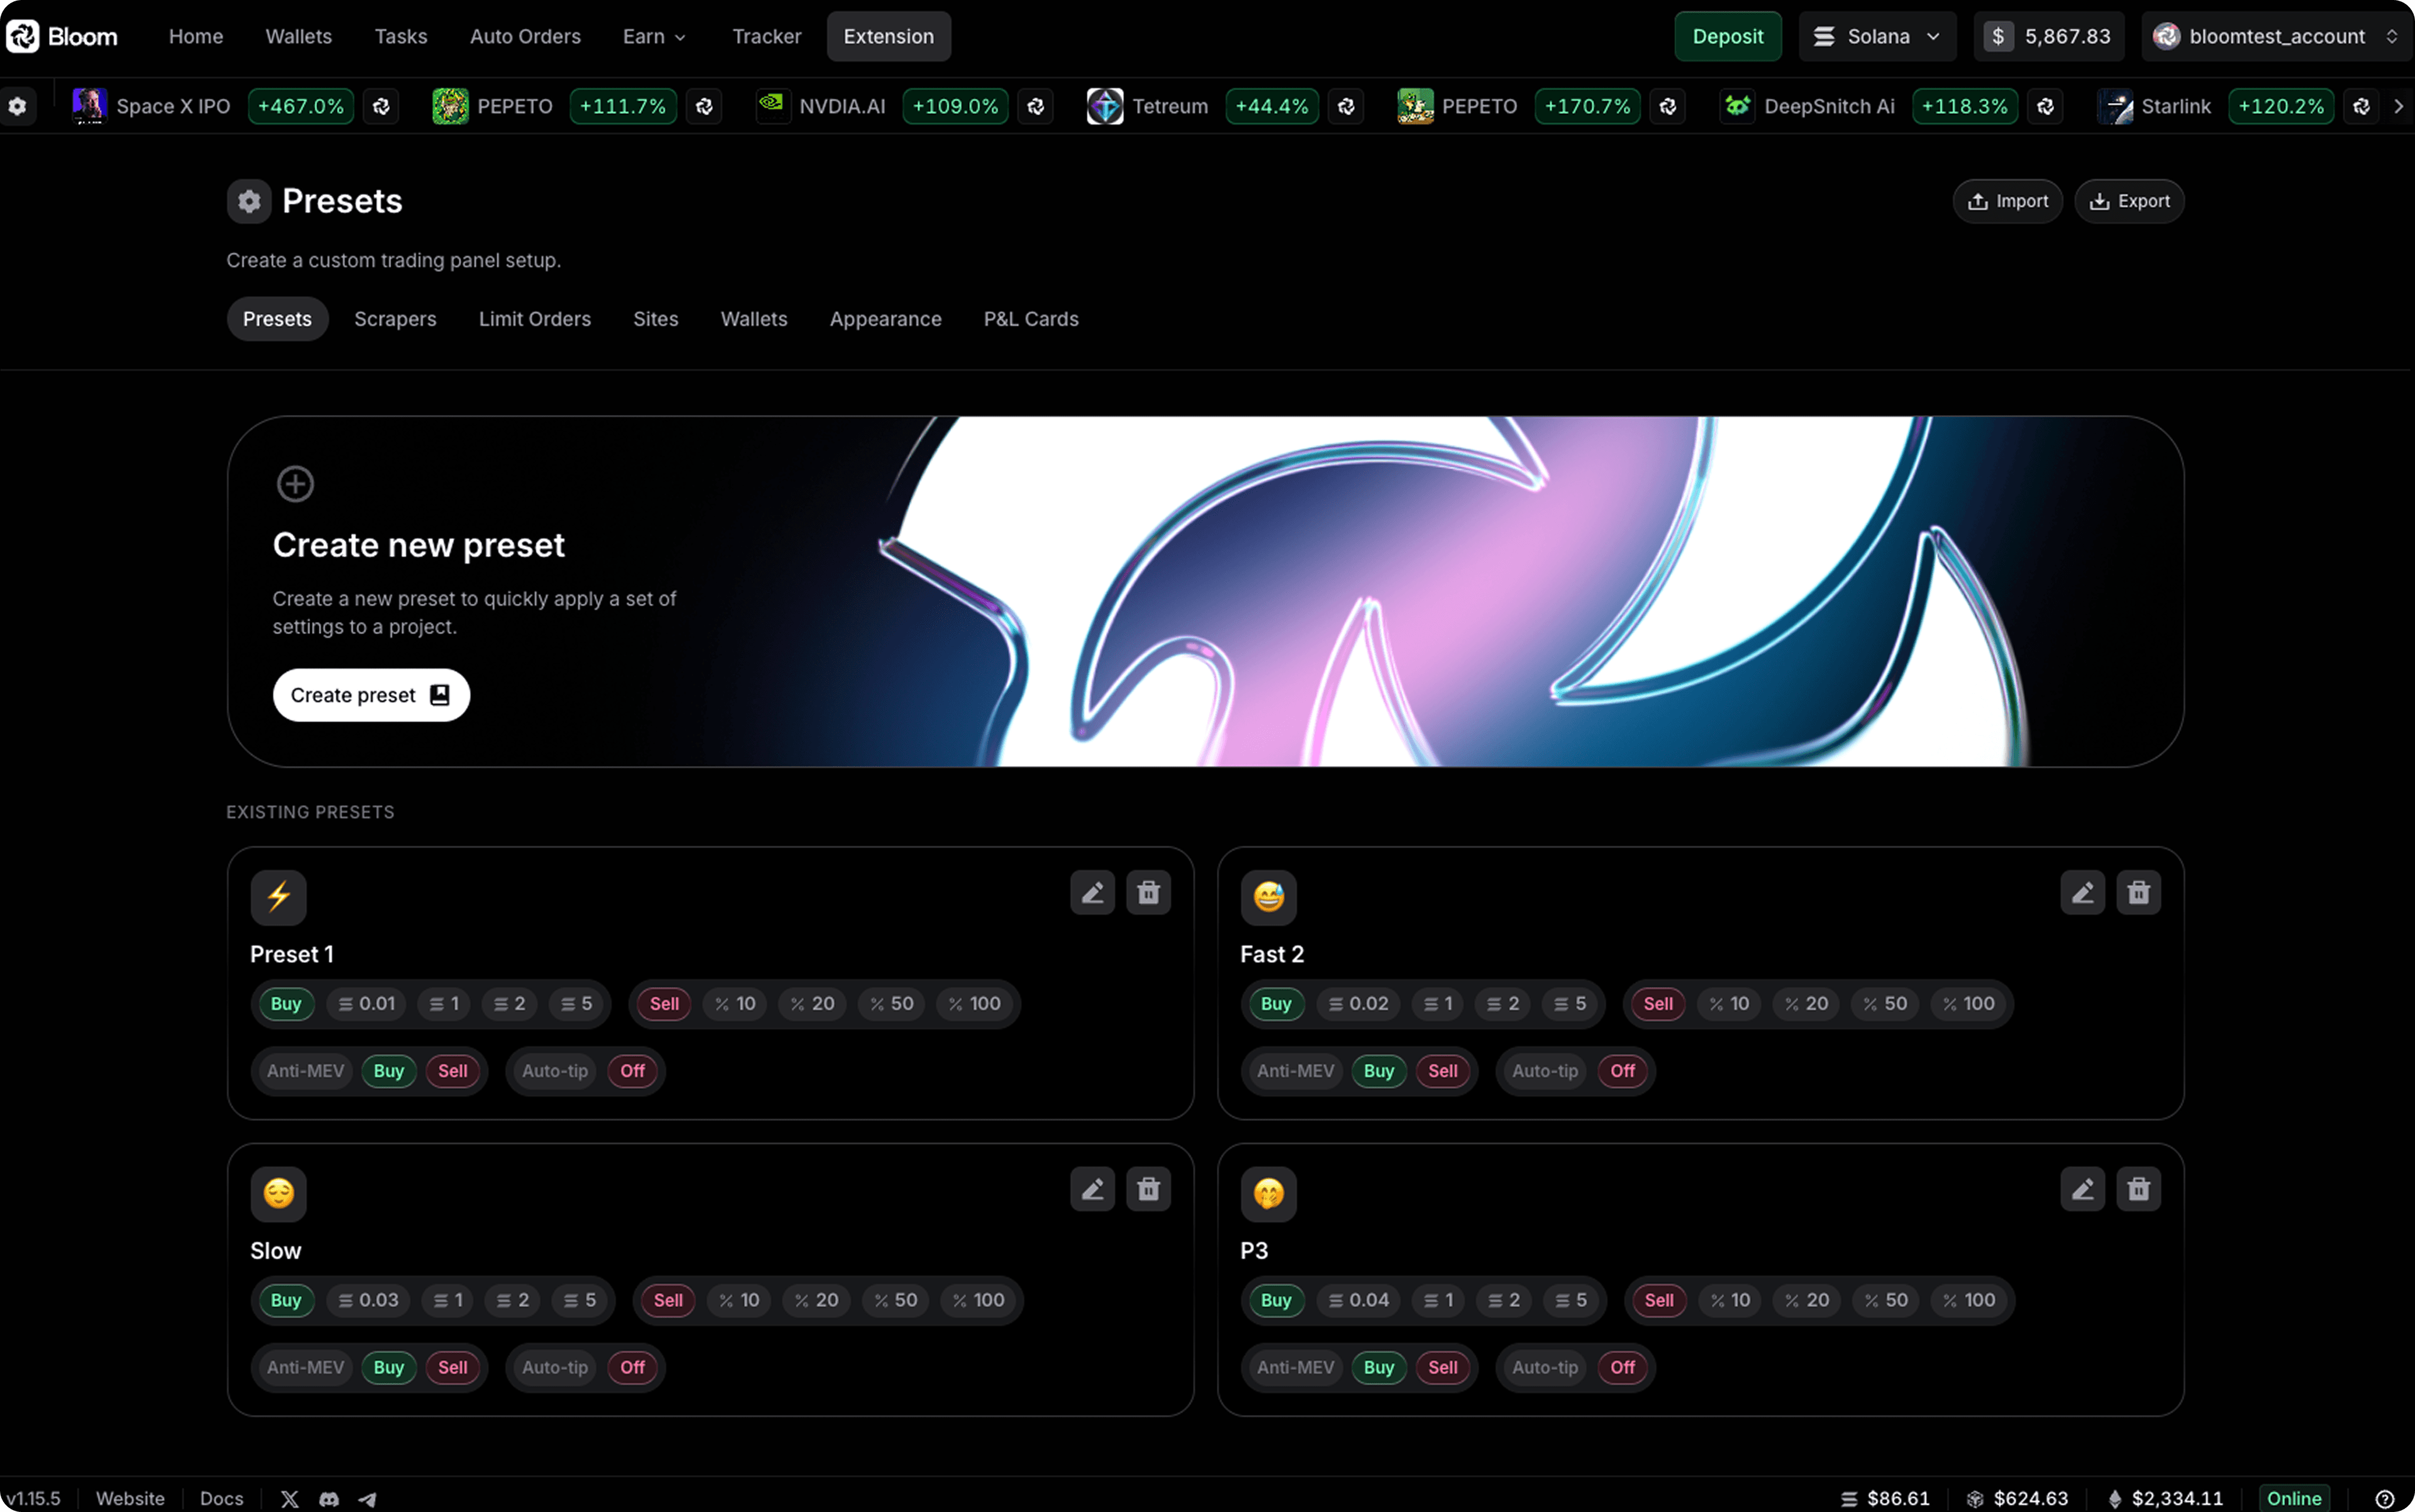
Task: Open the Earn dropdown in navigation
Action: click(x=653, y=36)
